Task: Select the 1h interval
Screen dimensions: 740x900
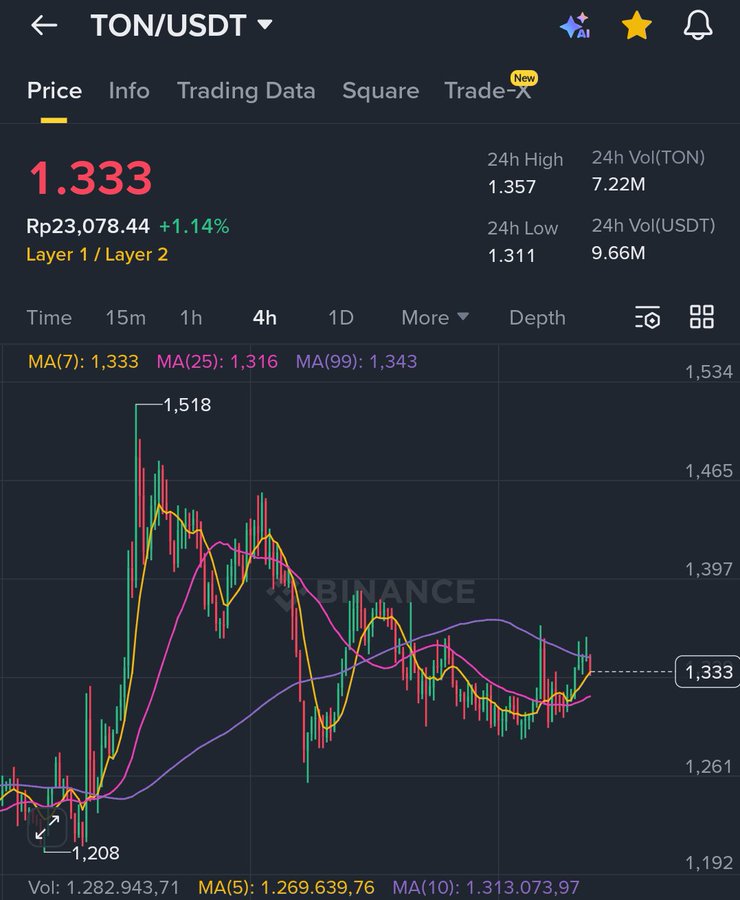Action: pyautogui.click(x=191, y=317)
